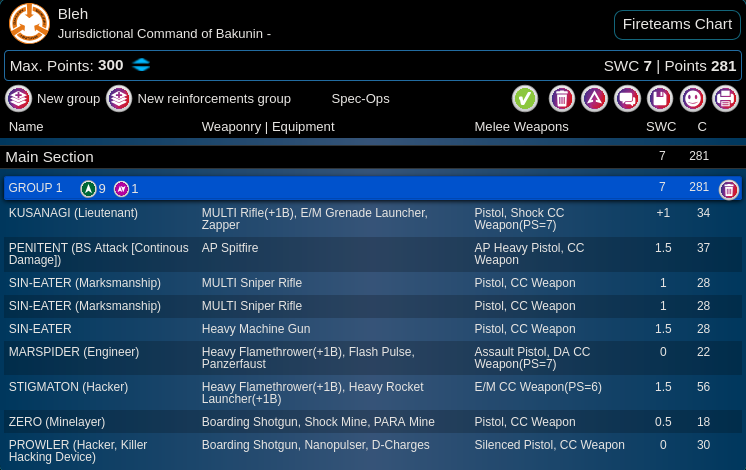Screen dimensions: 746x470
Task: Click Boarding Shotgun, Shock Mine, PARA Mine text
Action: click(x=318, y=422)
